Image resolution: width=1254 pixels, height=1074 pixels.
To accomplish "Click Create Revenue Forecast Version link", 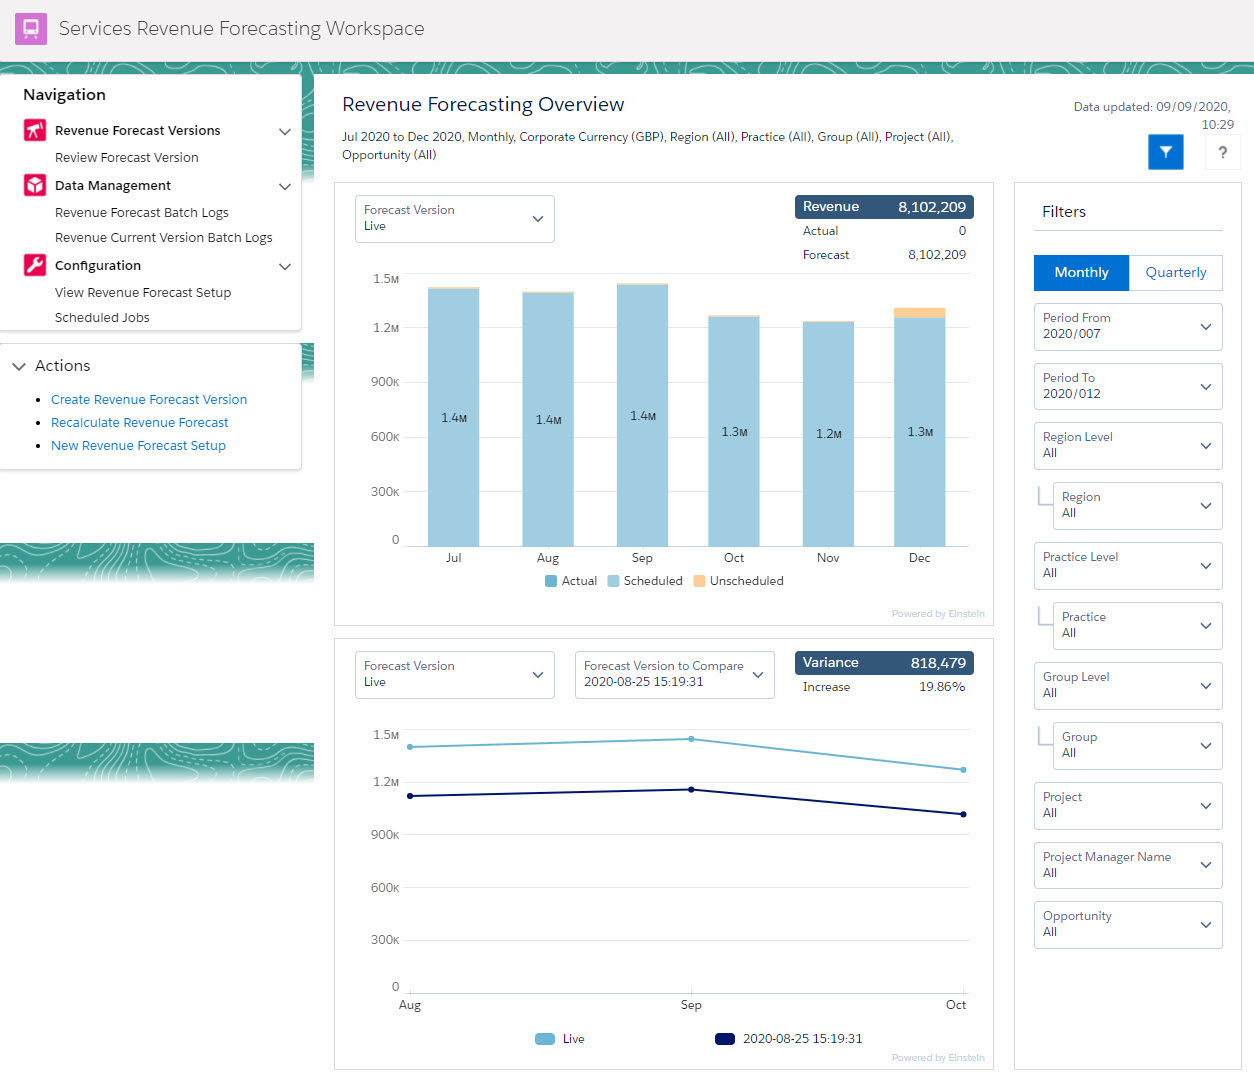I will pyautogui.click(x=149, y=400).
